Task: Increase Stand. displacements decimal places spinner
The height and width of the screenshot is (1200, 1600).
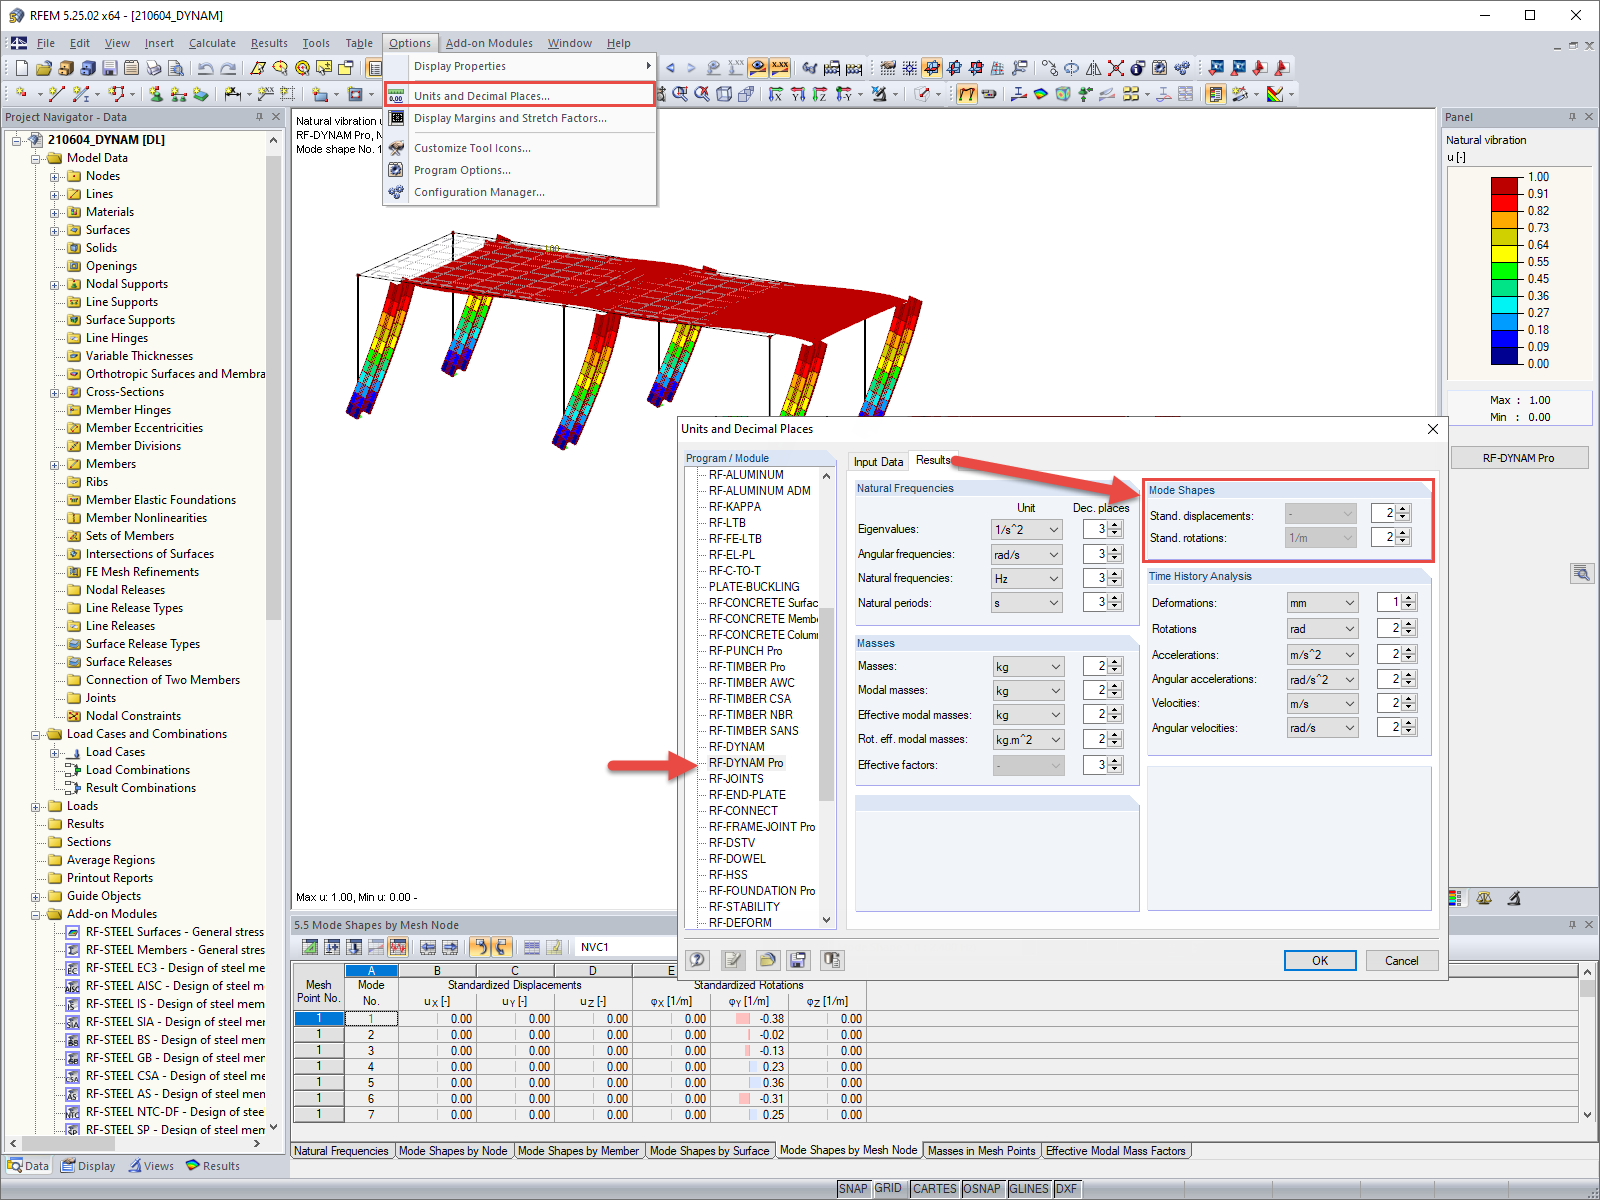Action: (x=1403, y=508)
